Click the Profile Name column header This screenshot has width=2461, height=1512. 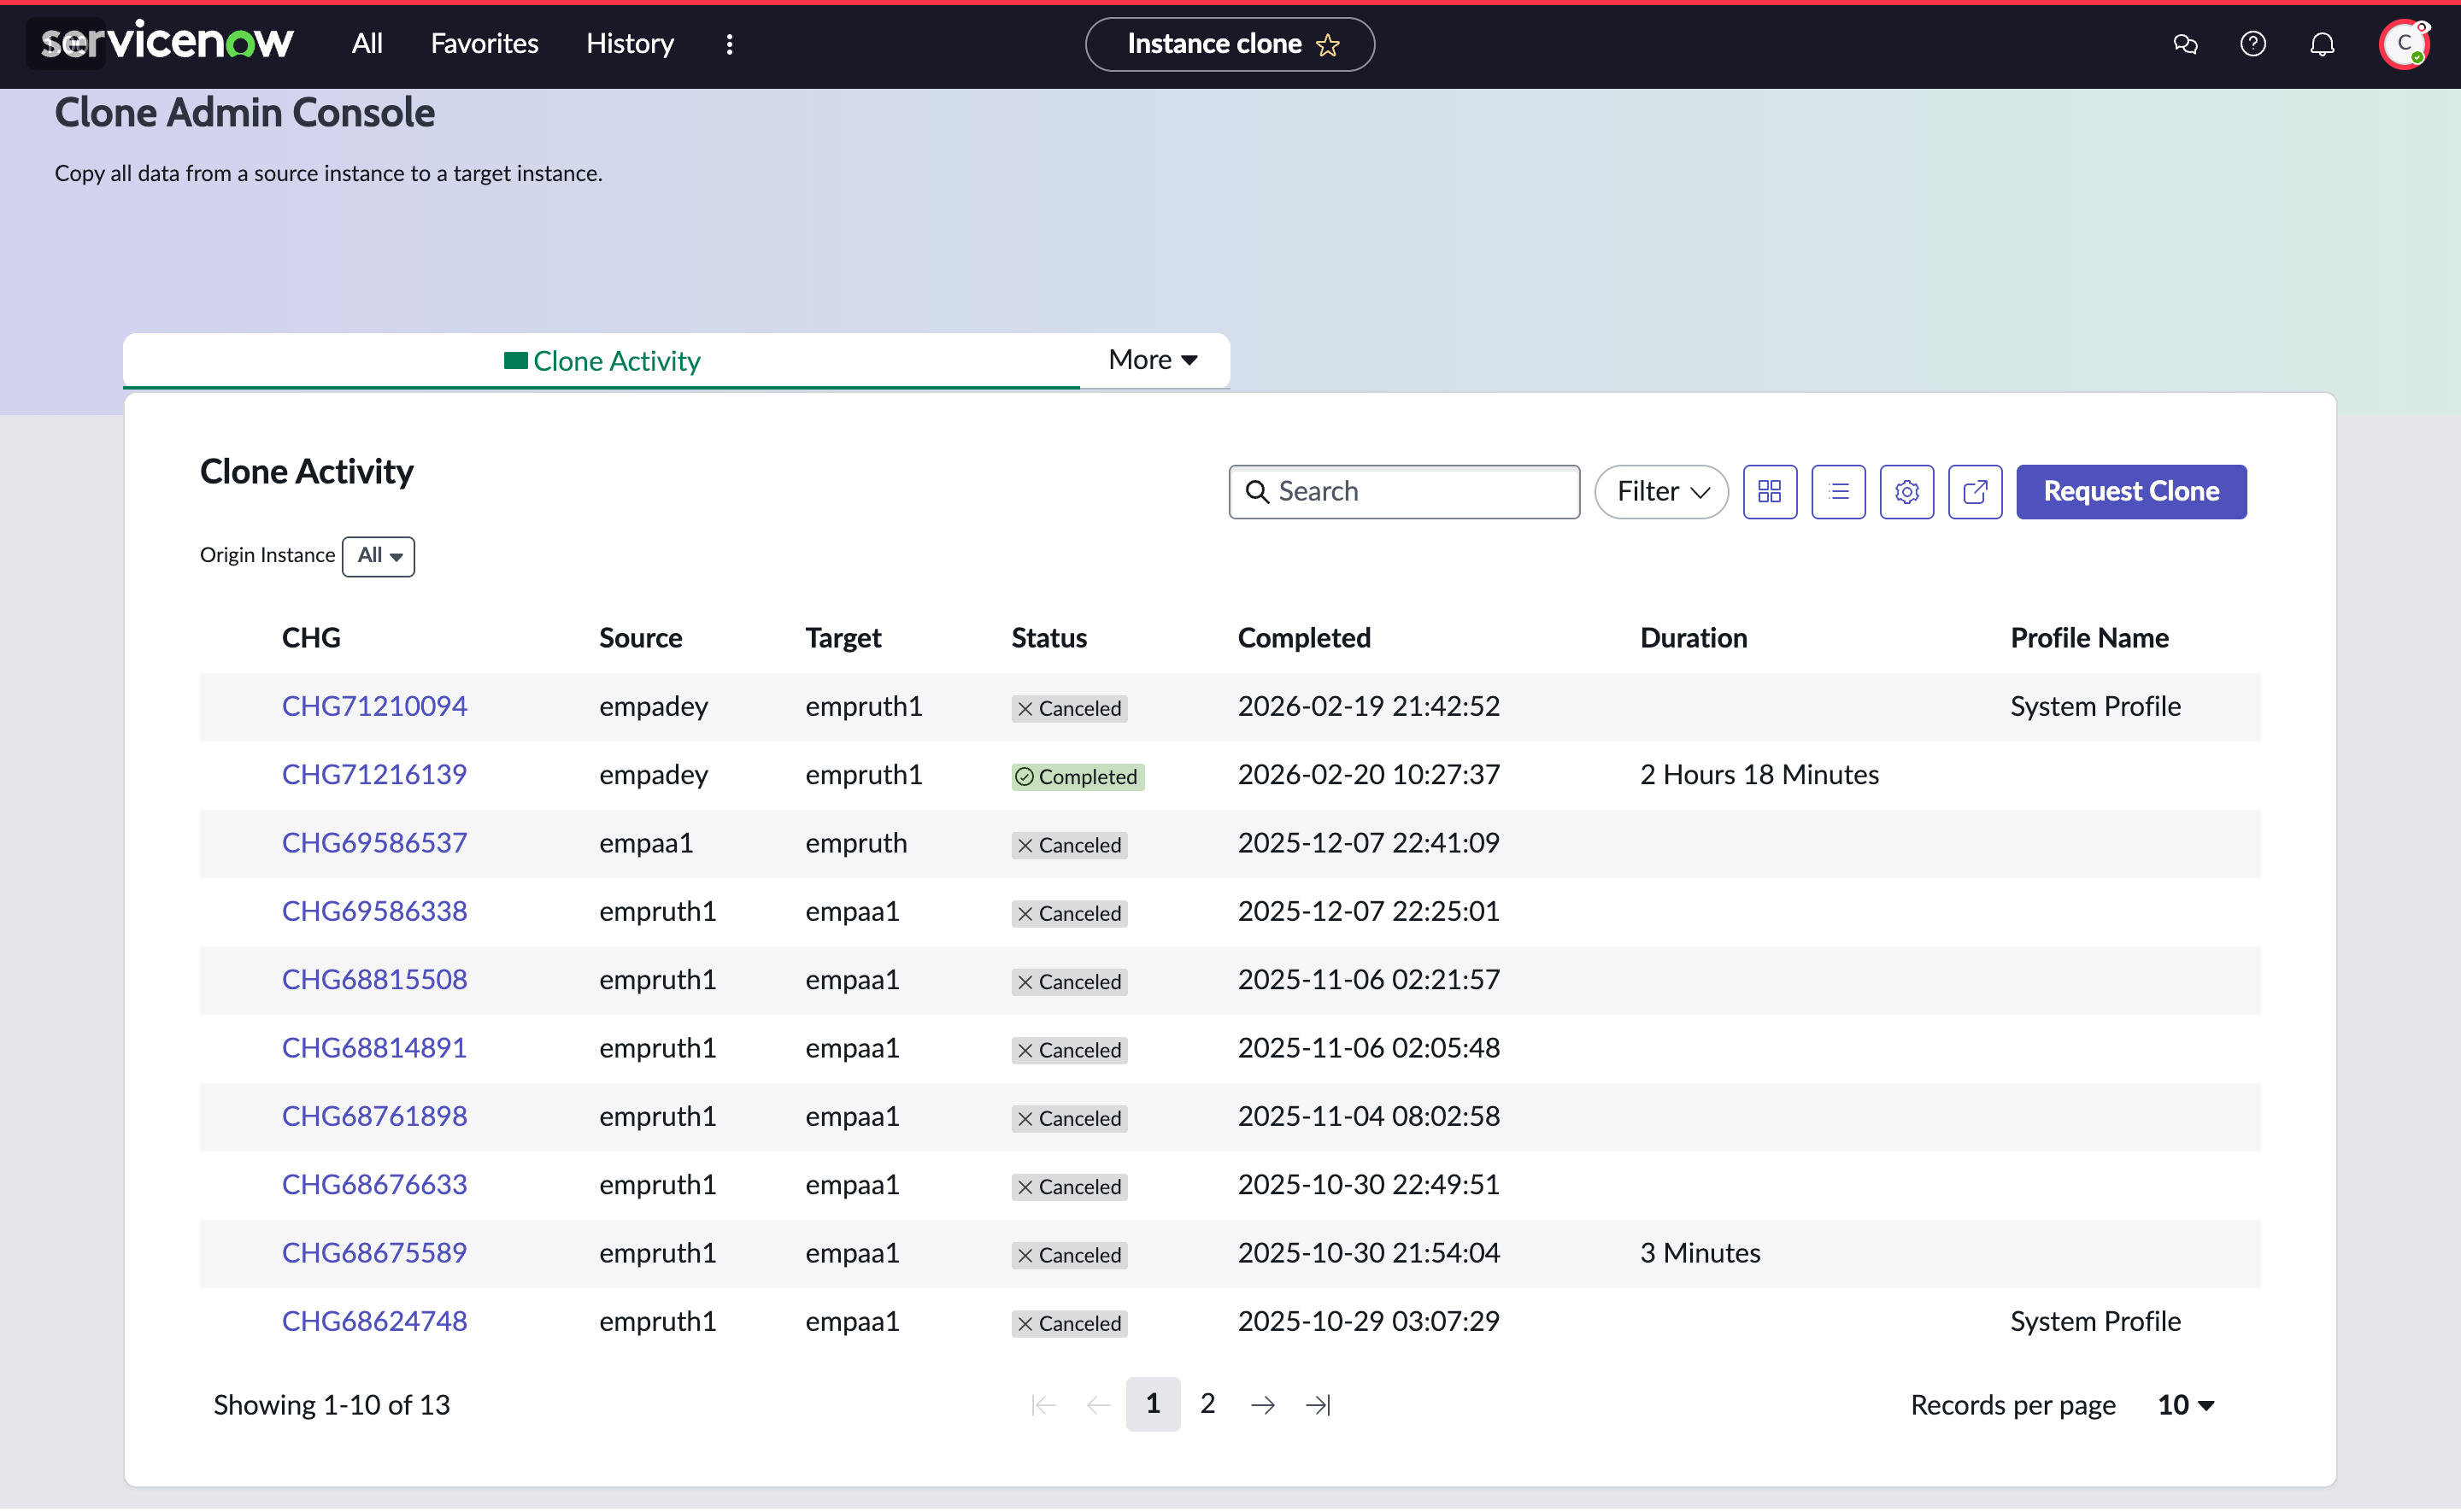click(x=2089, y=638)
